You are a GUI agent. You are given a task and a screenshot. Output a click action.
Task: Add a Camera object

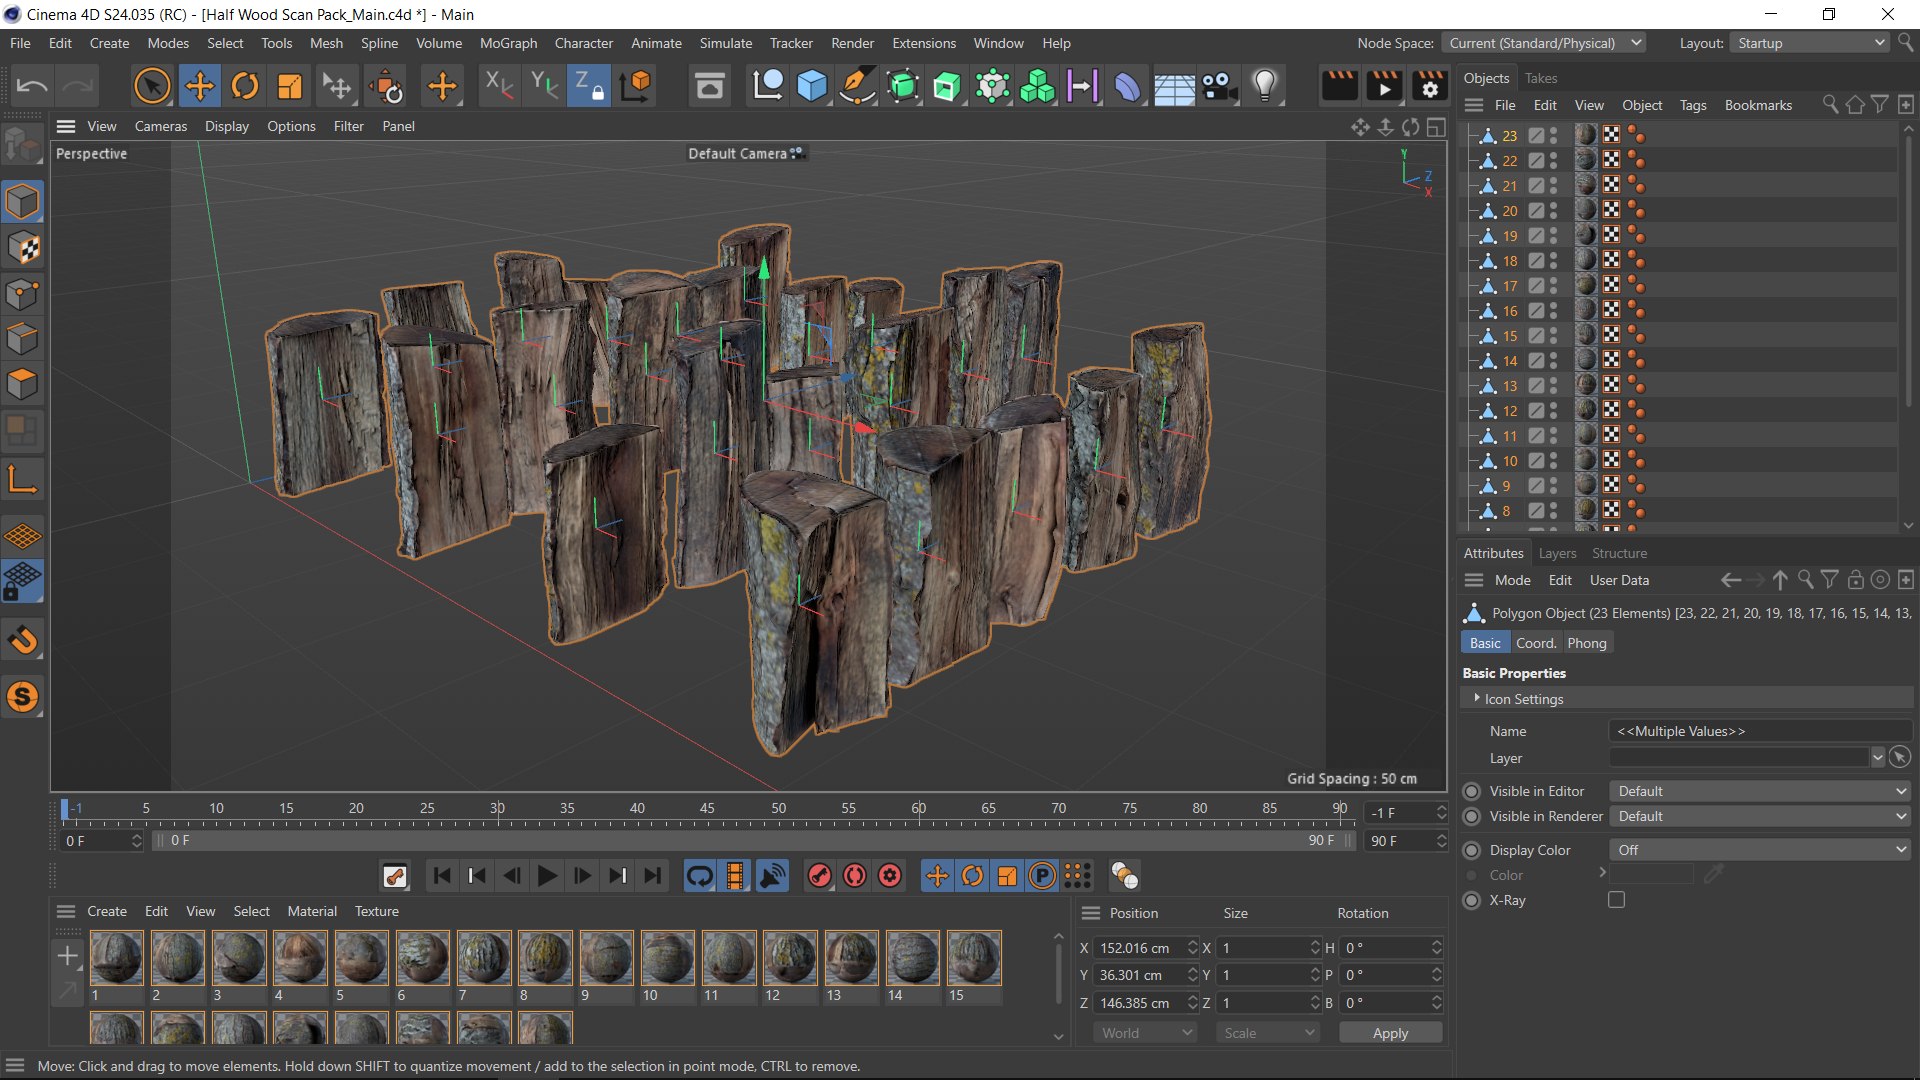tap(1220, 86)
